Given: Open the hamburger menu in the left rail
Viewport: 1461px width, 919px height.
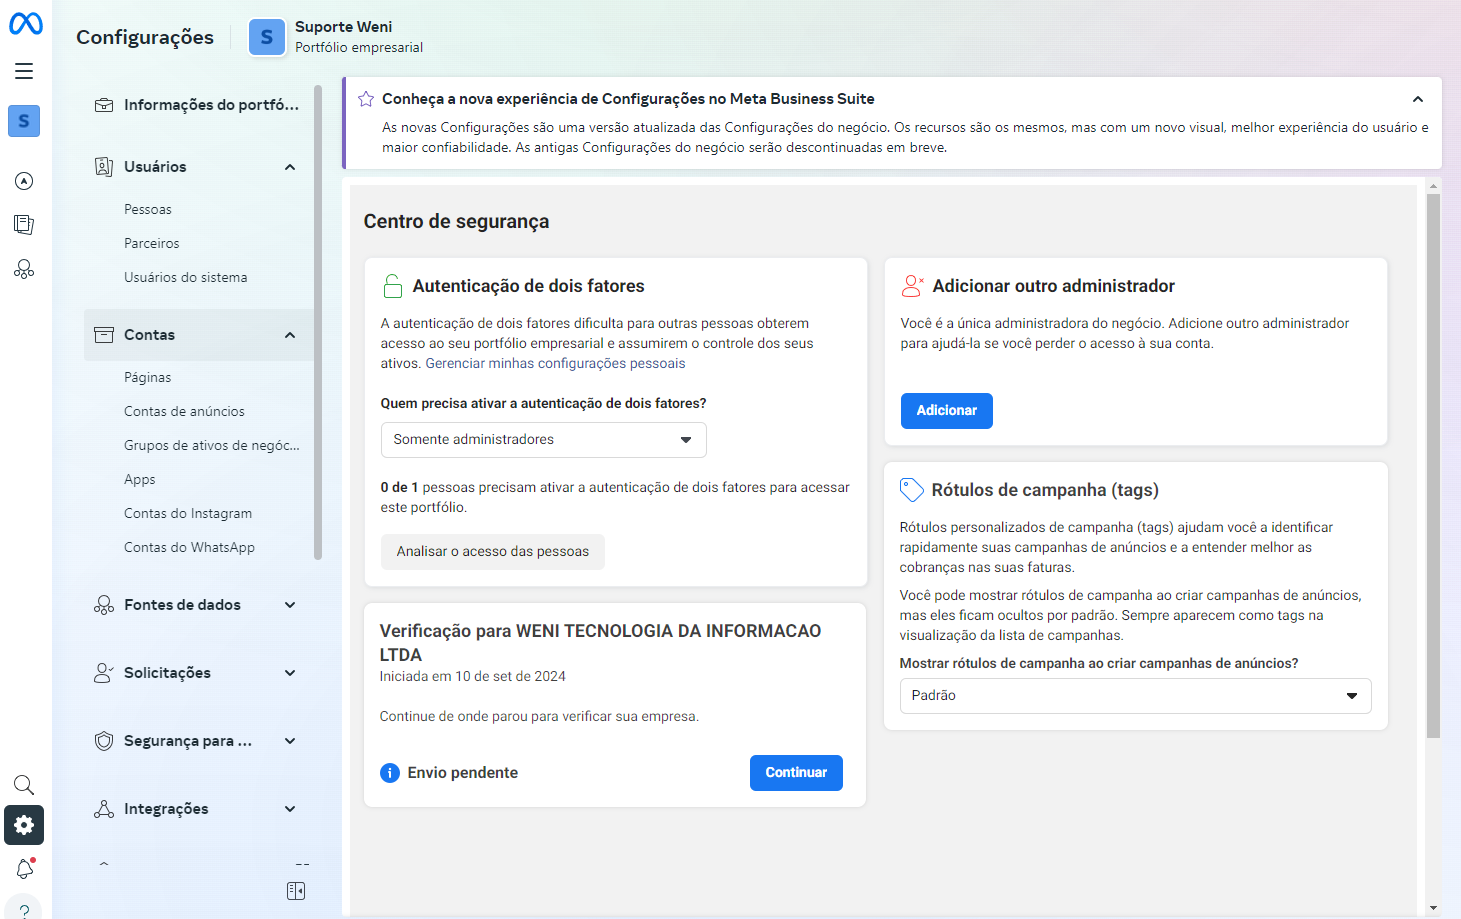Looking at the screenshot, I should click(x=24, y=70).
